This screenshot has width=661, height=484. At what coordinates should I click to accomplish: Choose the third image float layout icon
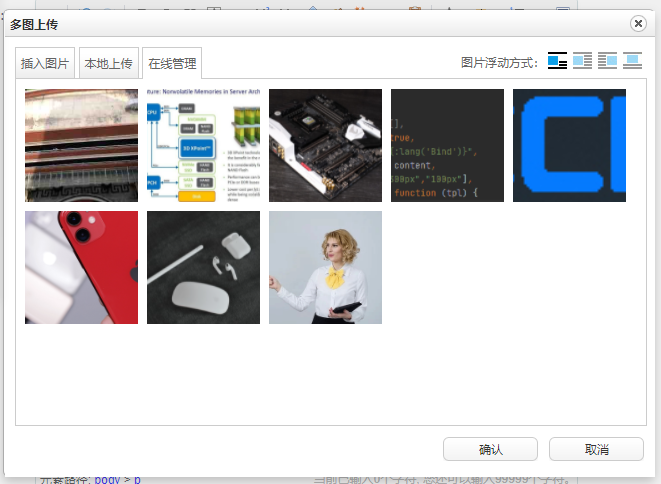pyautogui.click(x=607, y=61)
